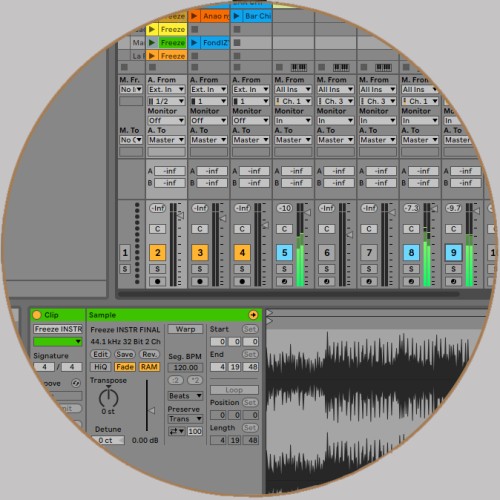Arm MIDI track 7 for recording
500x500 pixels.
point(369,281)
